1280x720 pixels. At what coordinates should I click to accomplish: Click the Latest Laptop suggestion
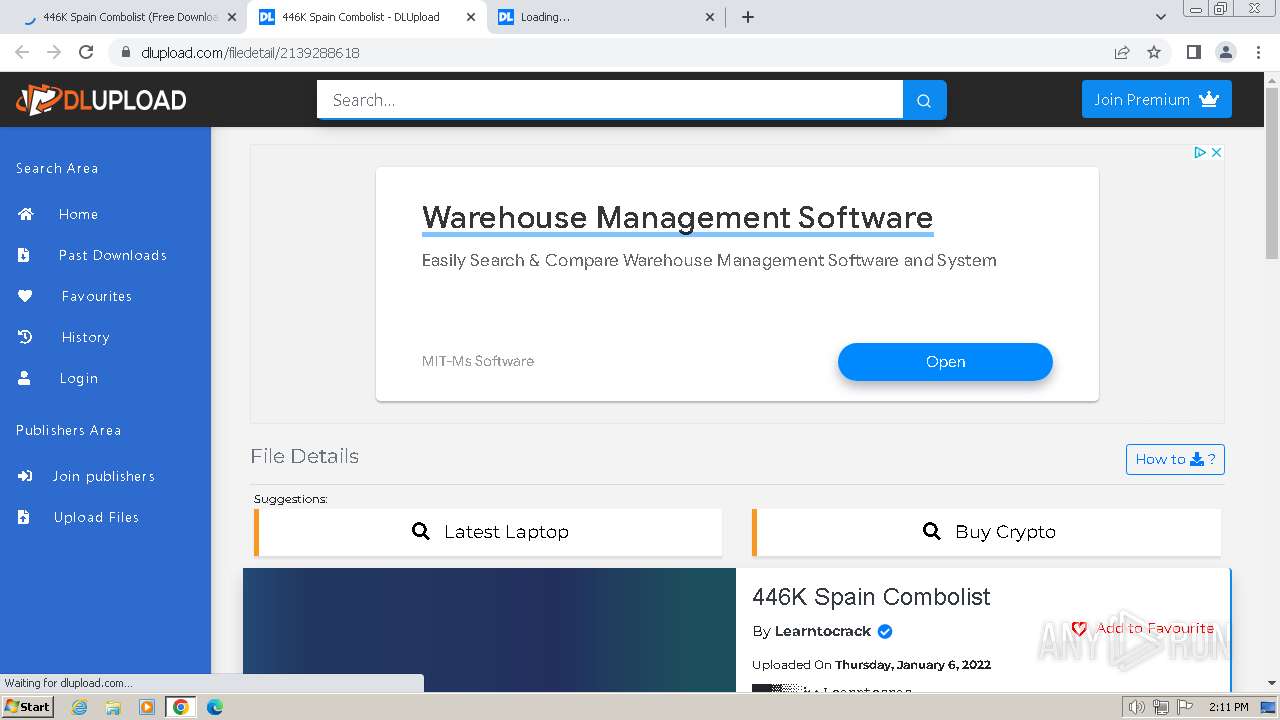pyautogui.click(x=490, y=532)
